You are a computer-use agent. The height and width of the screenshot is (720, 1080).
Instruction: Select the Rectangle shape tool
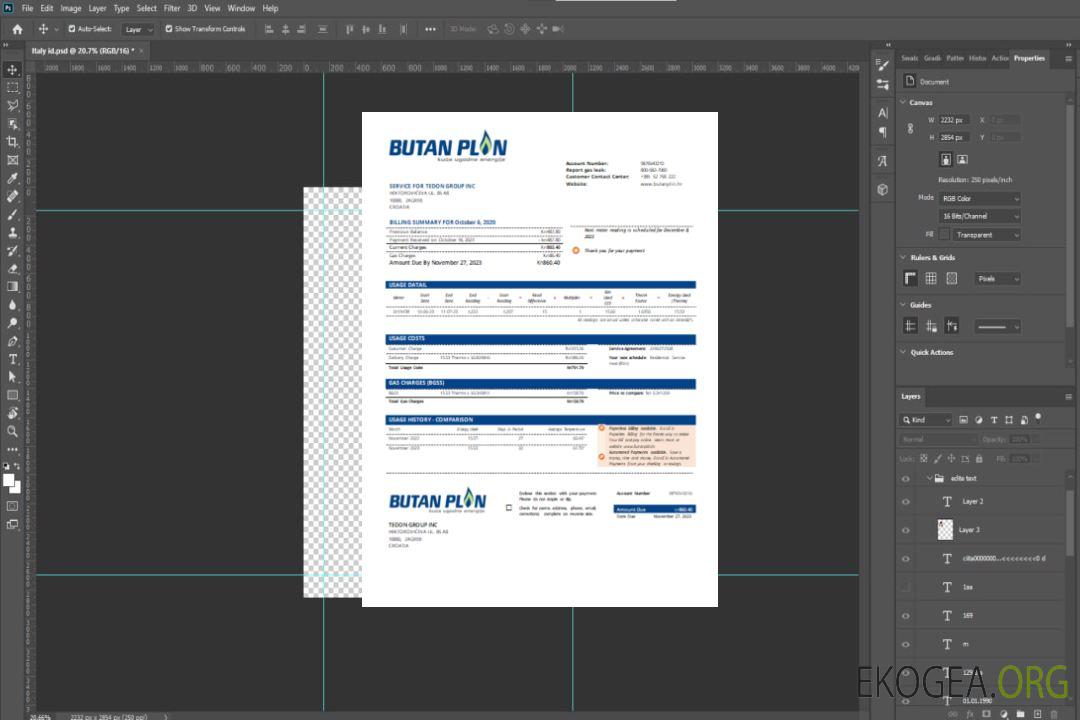click(12, 395)
